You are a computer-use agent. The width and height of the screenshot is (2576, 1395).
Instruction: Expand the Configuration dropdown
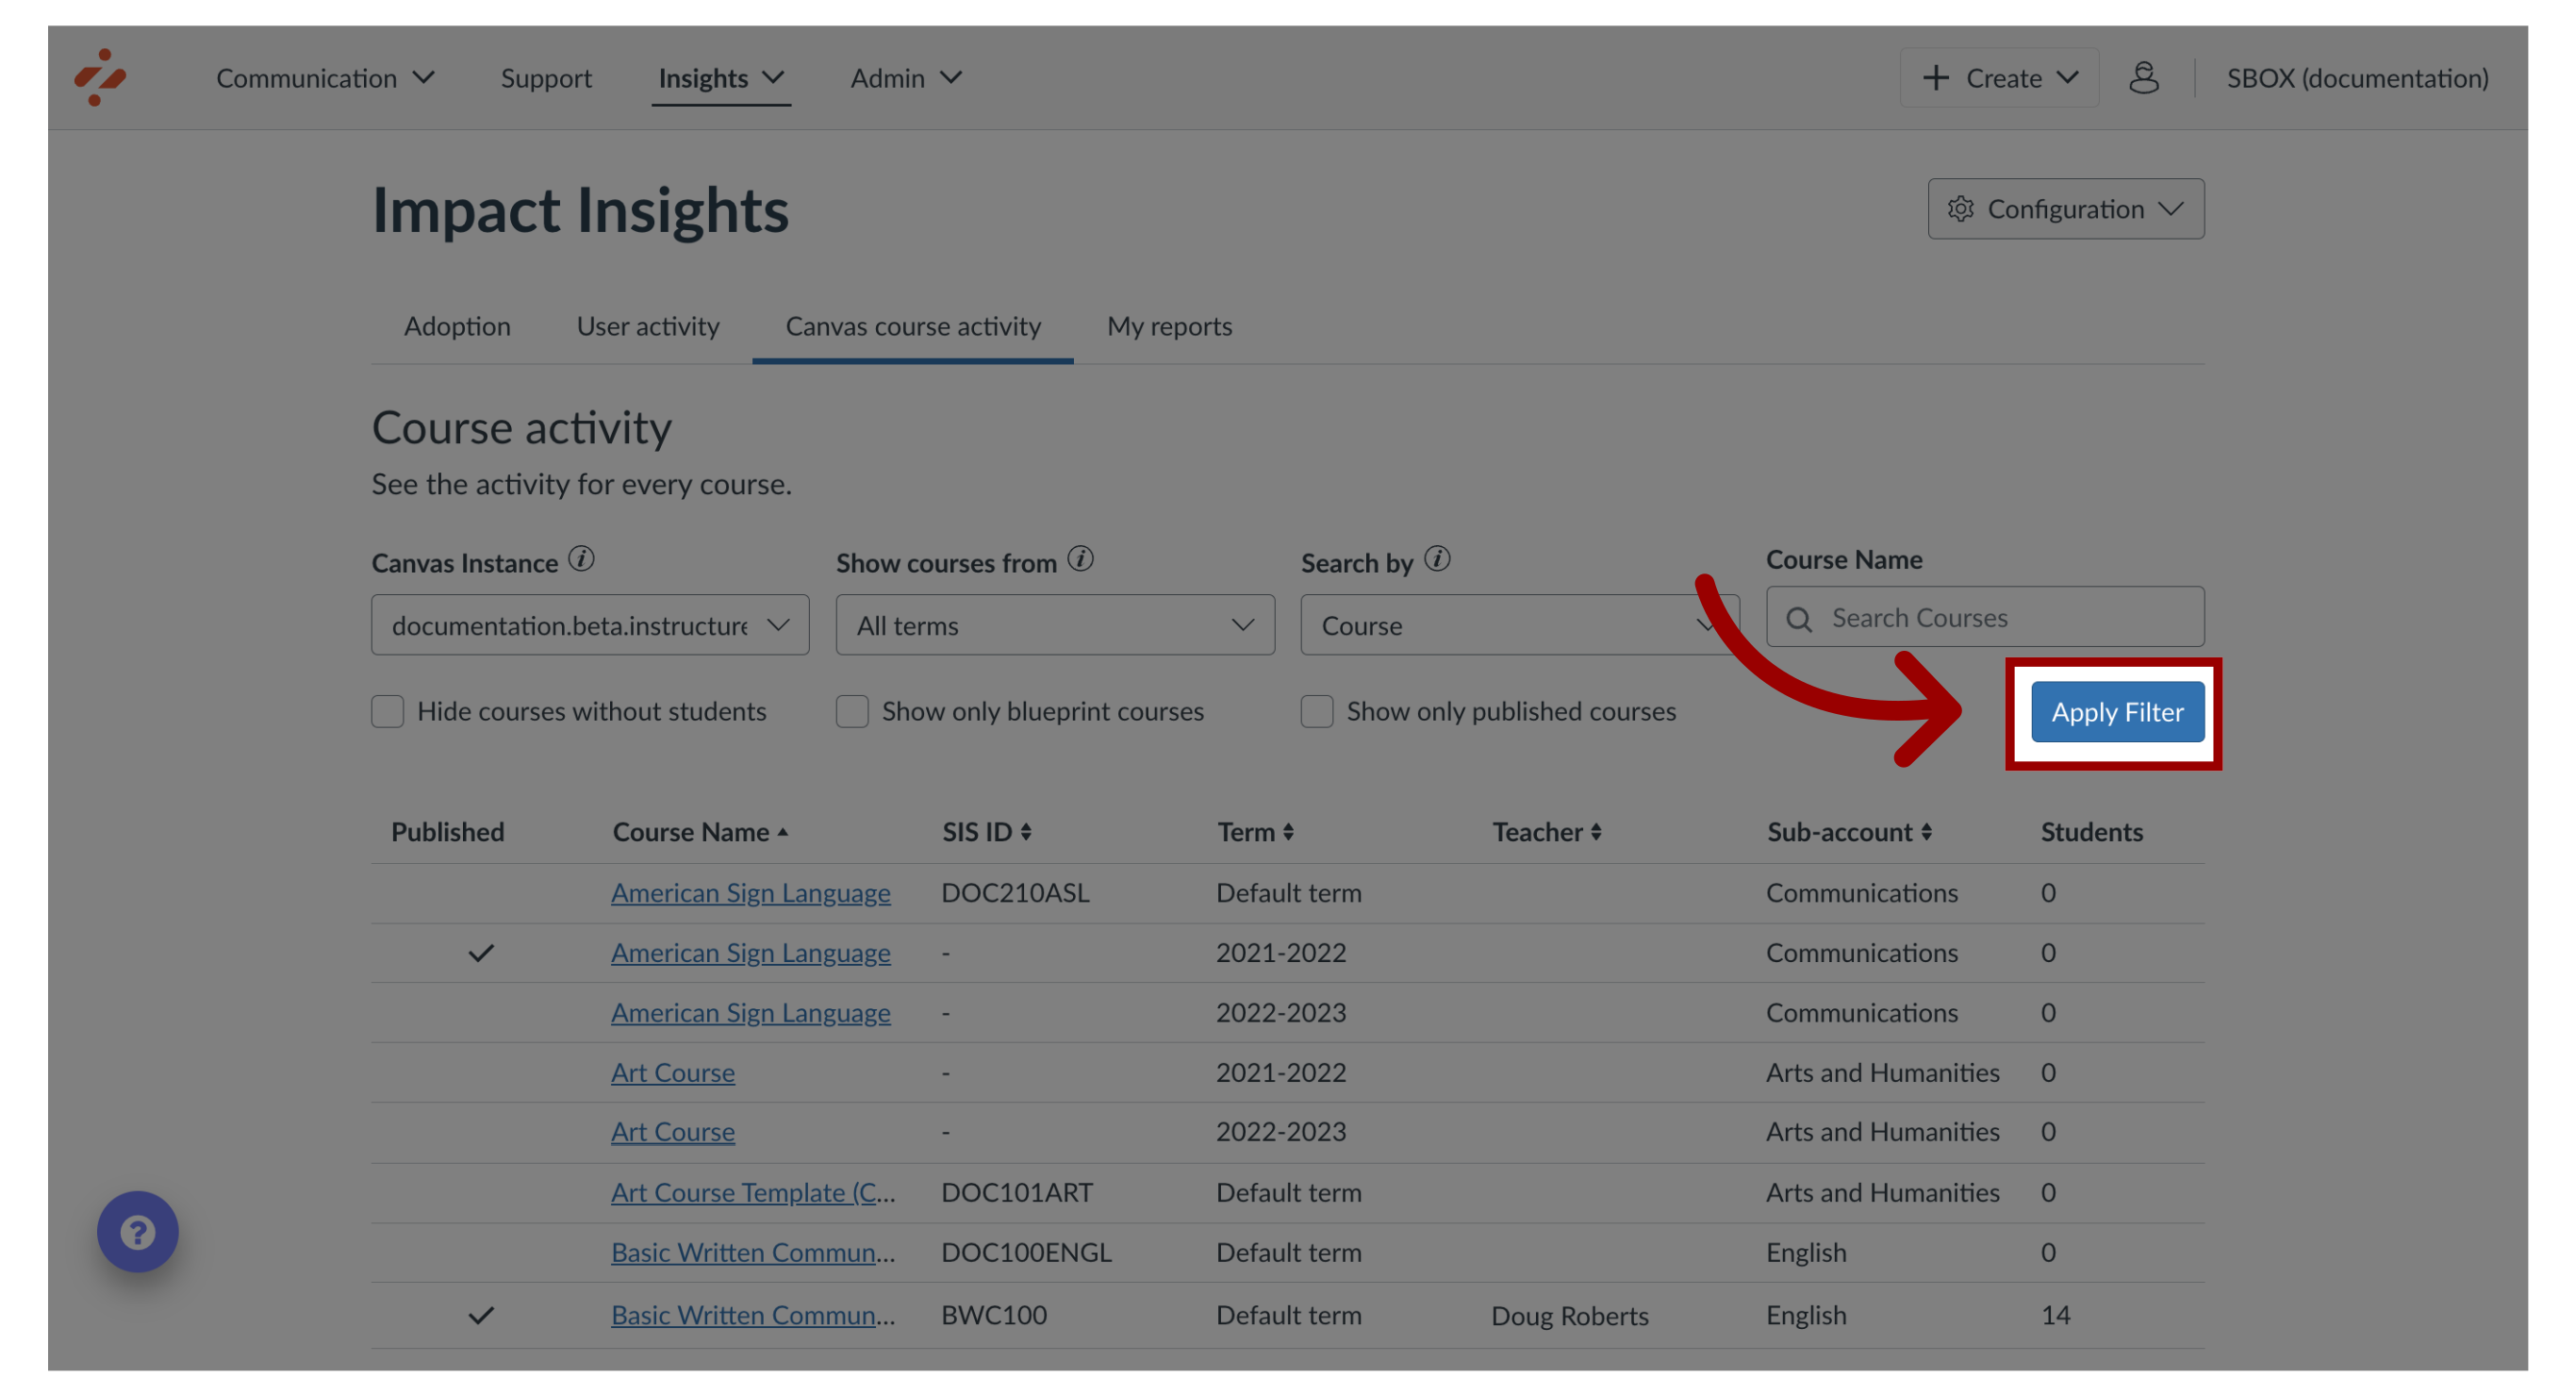coord(2066,209)
